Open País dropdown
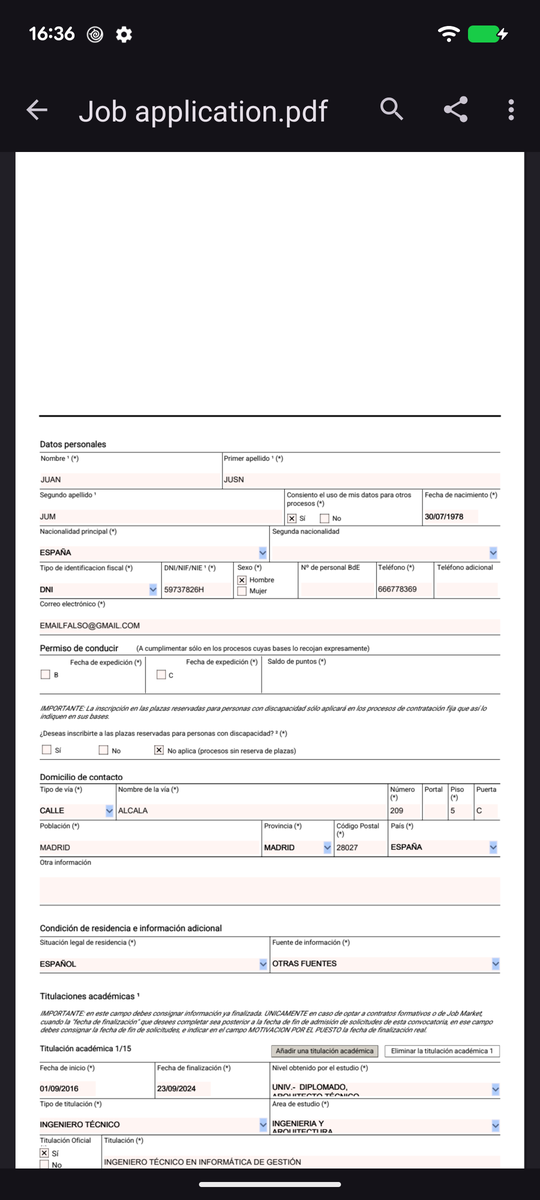 [x=493, y=847]
